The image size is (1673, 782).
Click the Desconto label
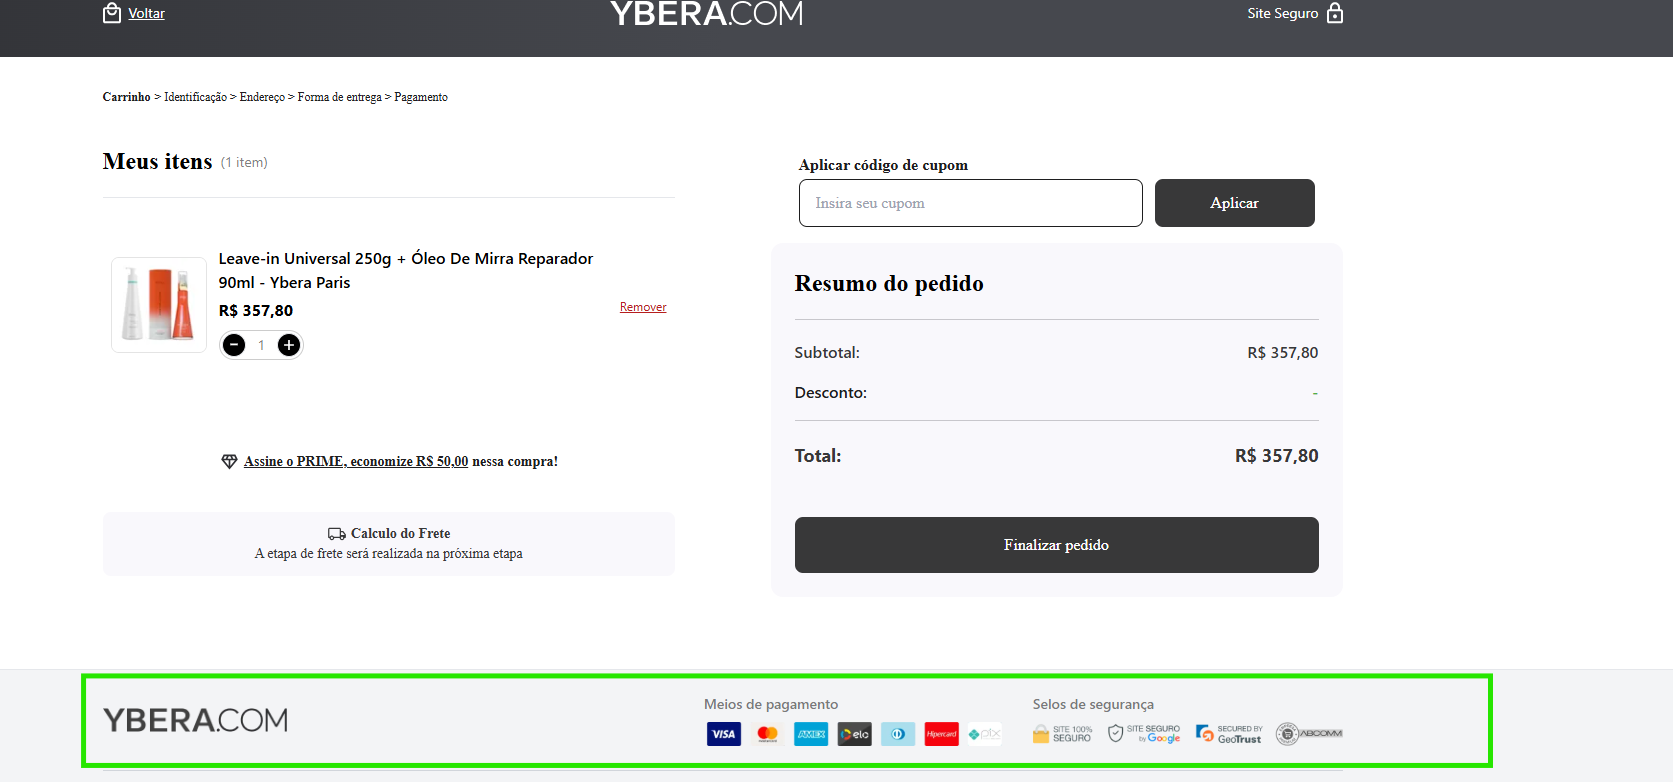pos(831,393)
